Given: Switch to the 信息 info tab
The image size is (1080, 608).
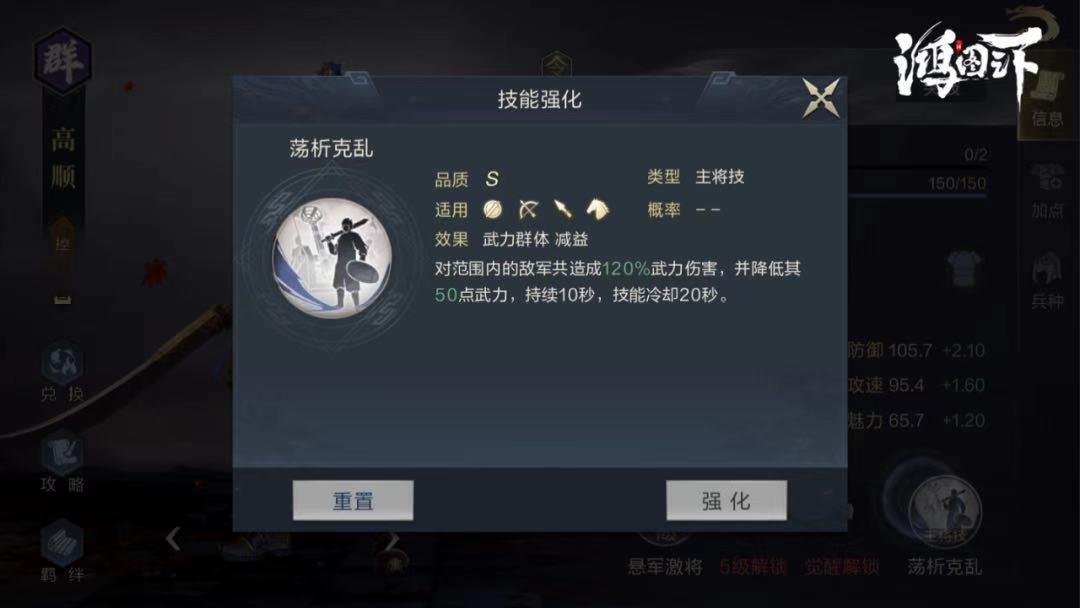Looking at the screenshot, I should point(1047,100).
